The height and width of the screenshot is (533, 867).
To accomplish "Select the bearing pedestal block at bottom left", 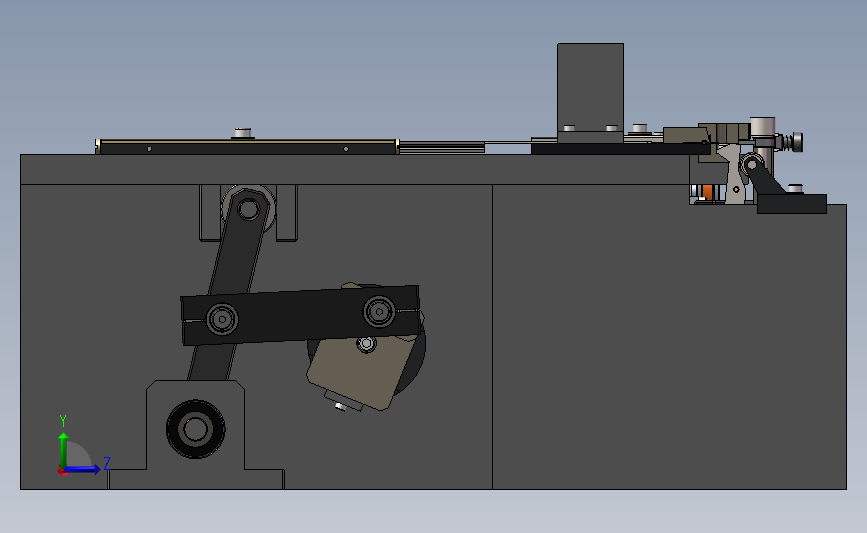I will 196,435.
